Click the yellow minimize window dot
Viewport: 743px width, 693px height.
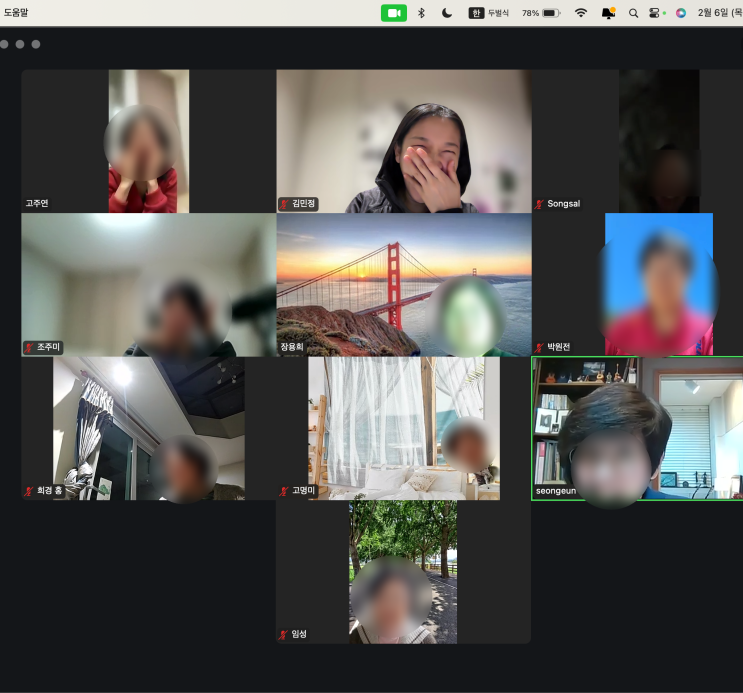[20, 44]
